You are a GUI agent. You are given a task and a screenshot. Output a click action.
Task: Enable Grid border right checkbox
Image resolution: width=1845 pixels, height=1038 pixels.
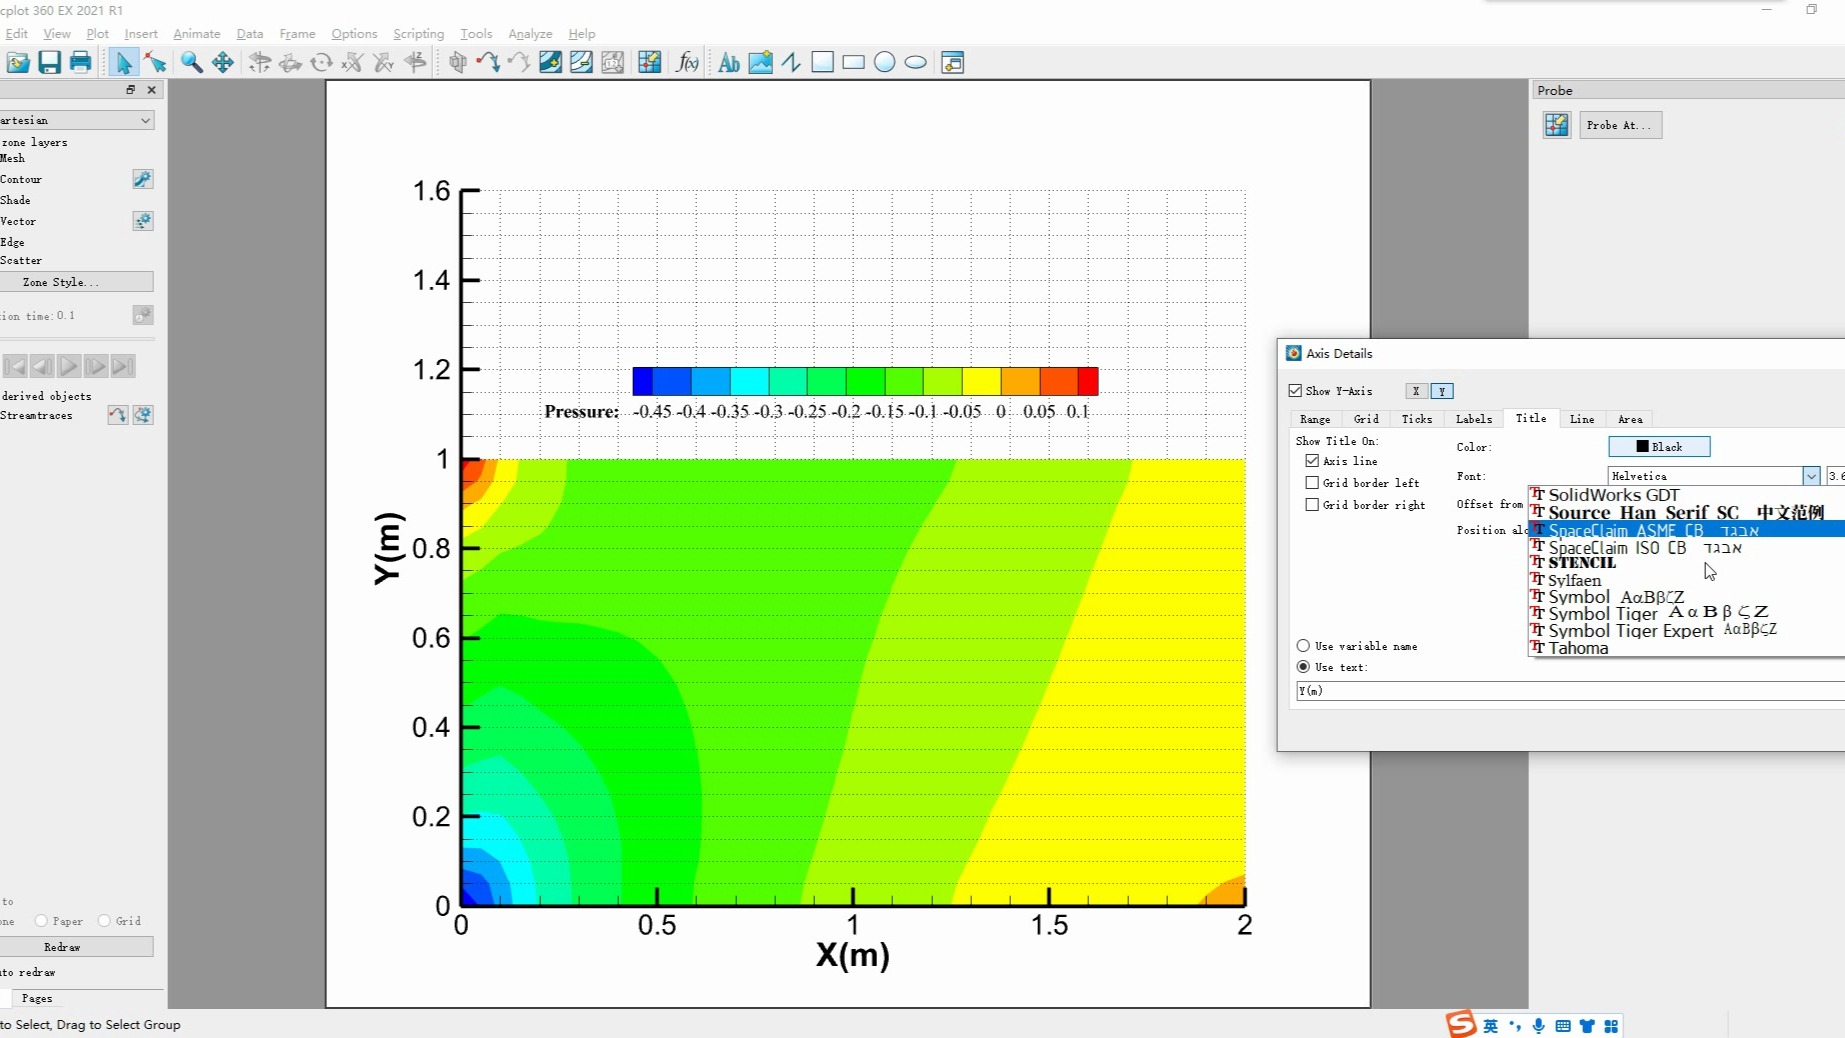[x=1312, y=505]
